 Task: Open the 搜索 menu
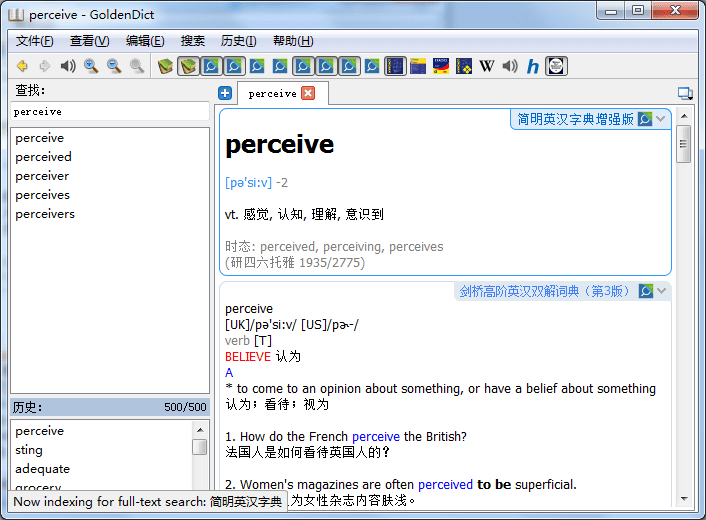pyautogui.click(x=193, y=41)
